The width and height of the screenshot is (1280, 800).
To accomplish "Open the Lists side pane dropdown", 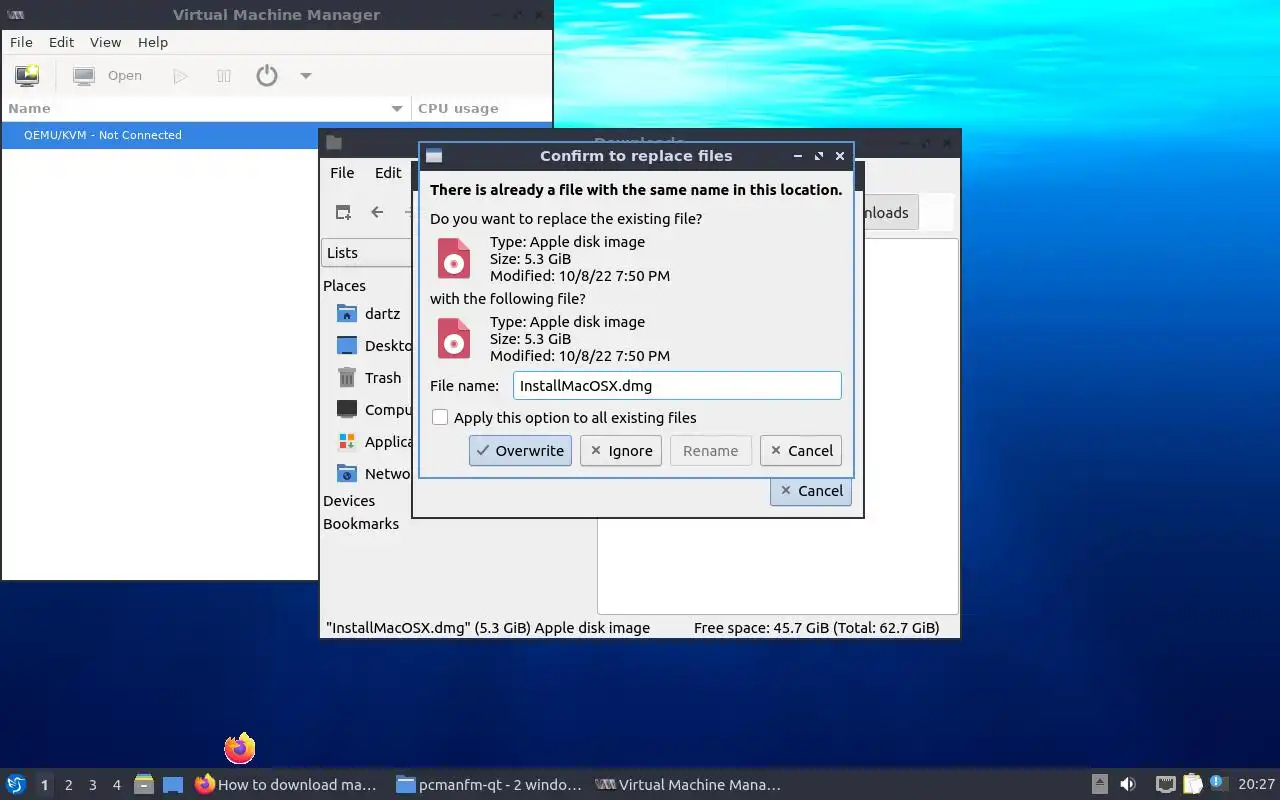I will (x=367, y=252).
